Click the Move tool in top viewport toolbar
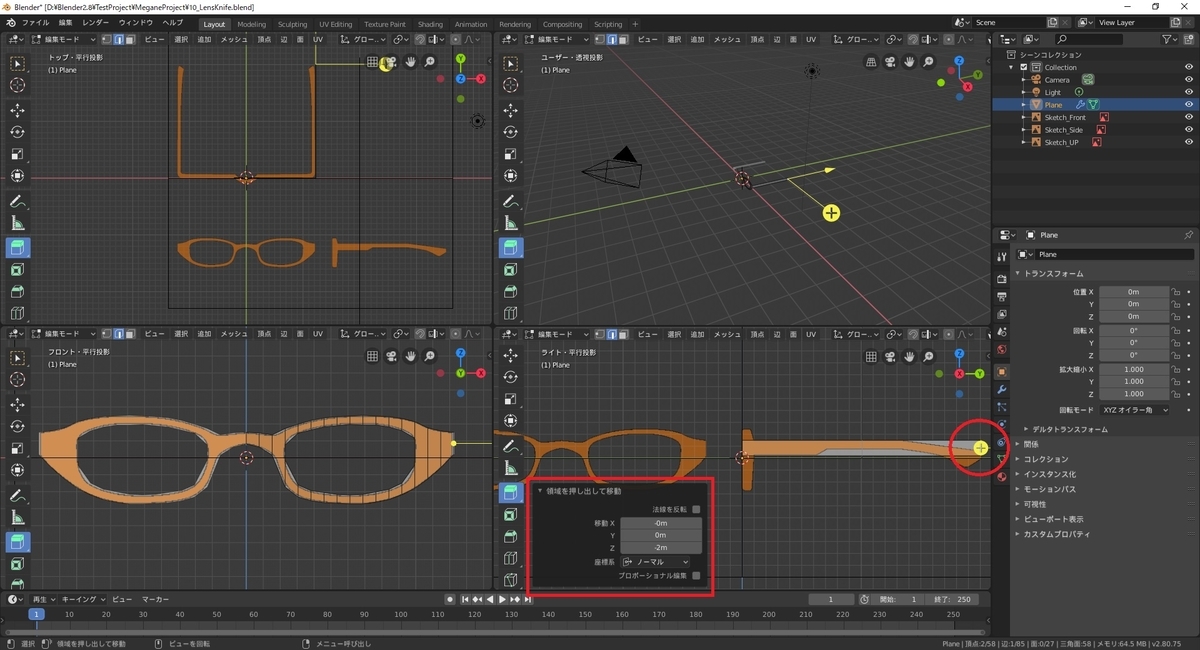 (x=18, y=110)
